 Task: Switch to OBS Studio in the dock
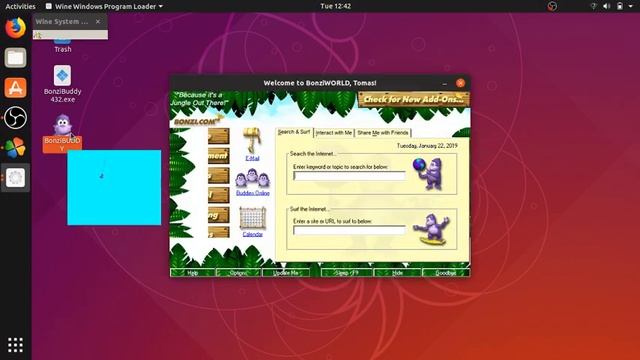pos(16,118)
